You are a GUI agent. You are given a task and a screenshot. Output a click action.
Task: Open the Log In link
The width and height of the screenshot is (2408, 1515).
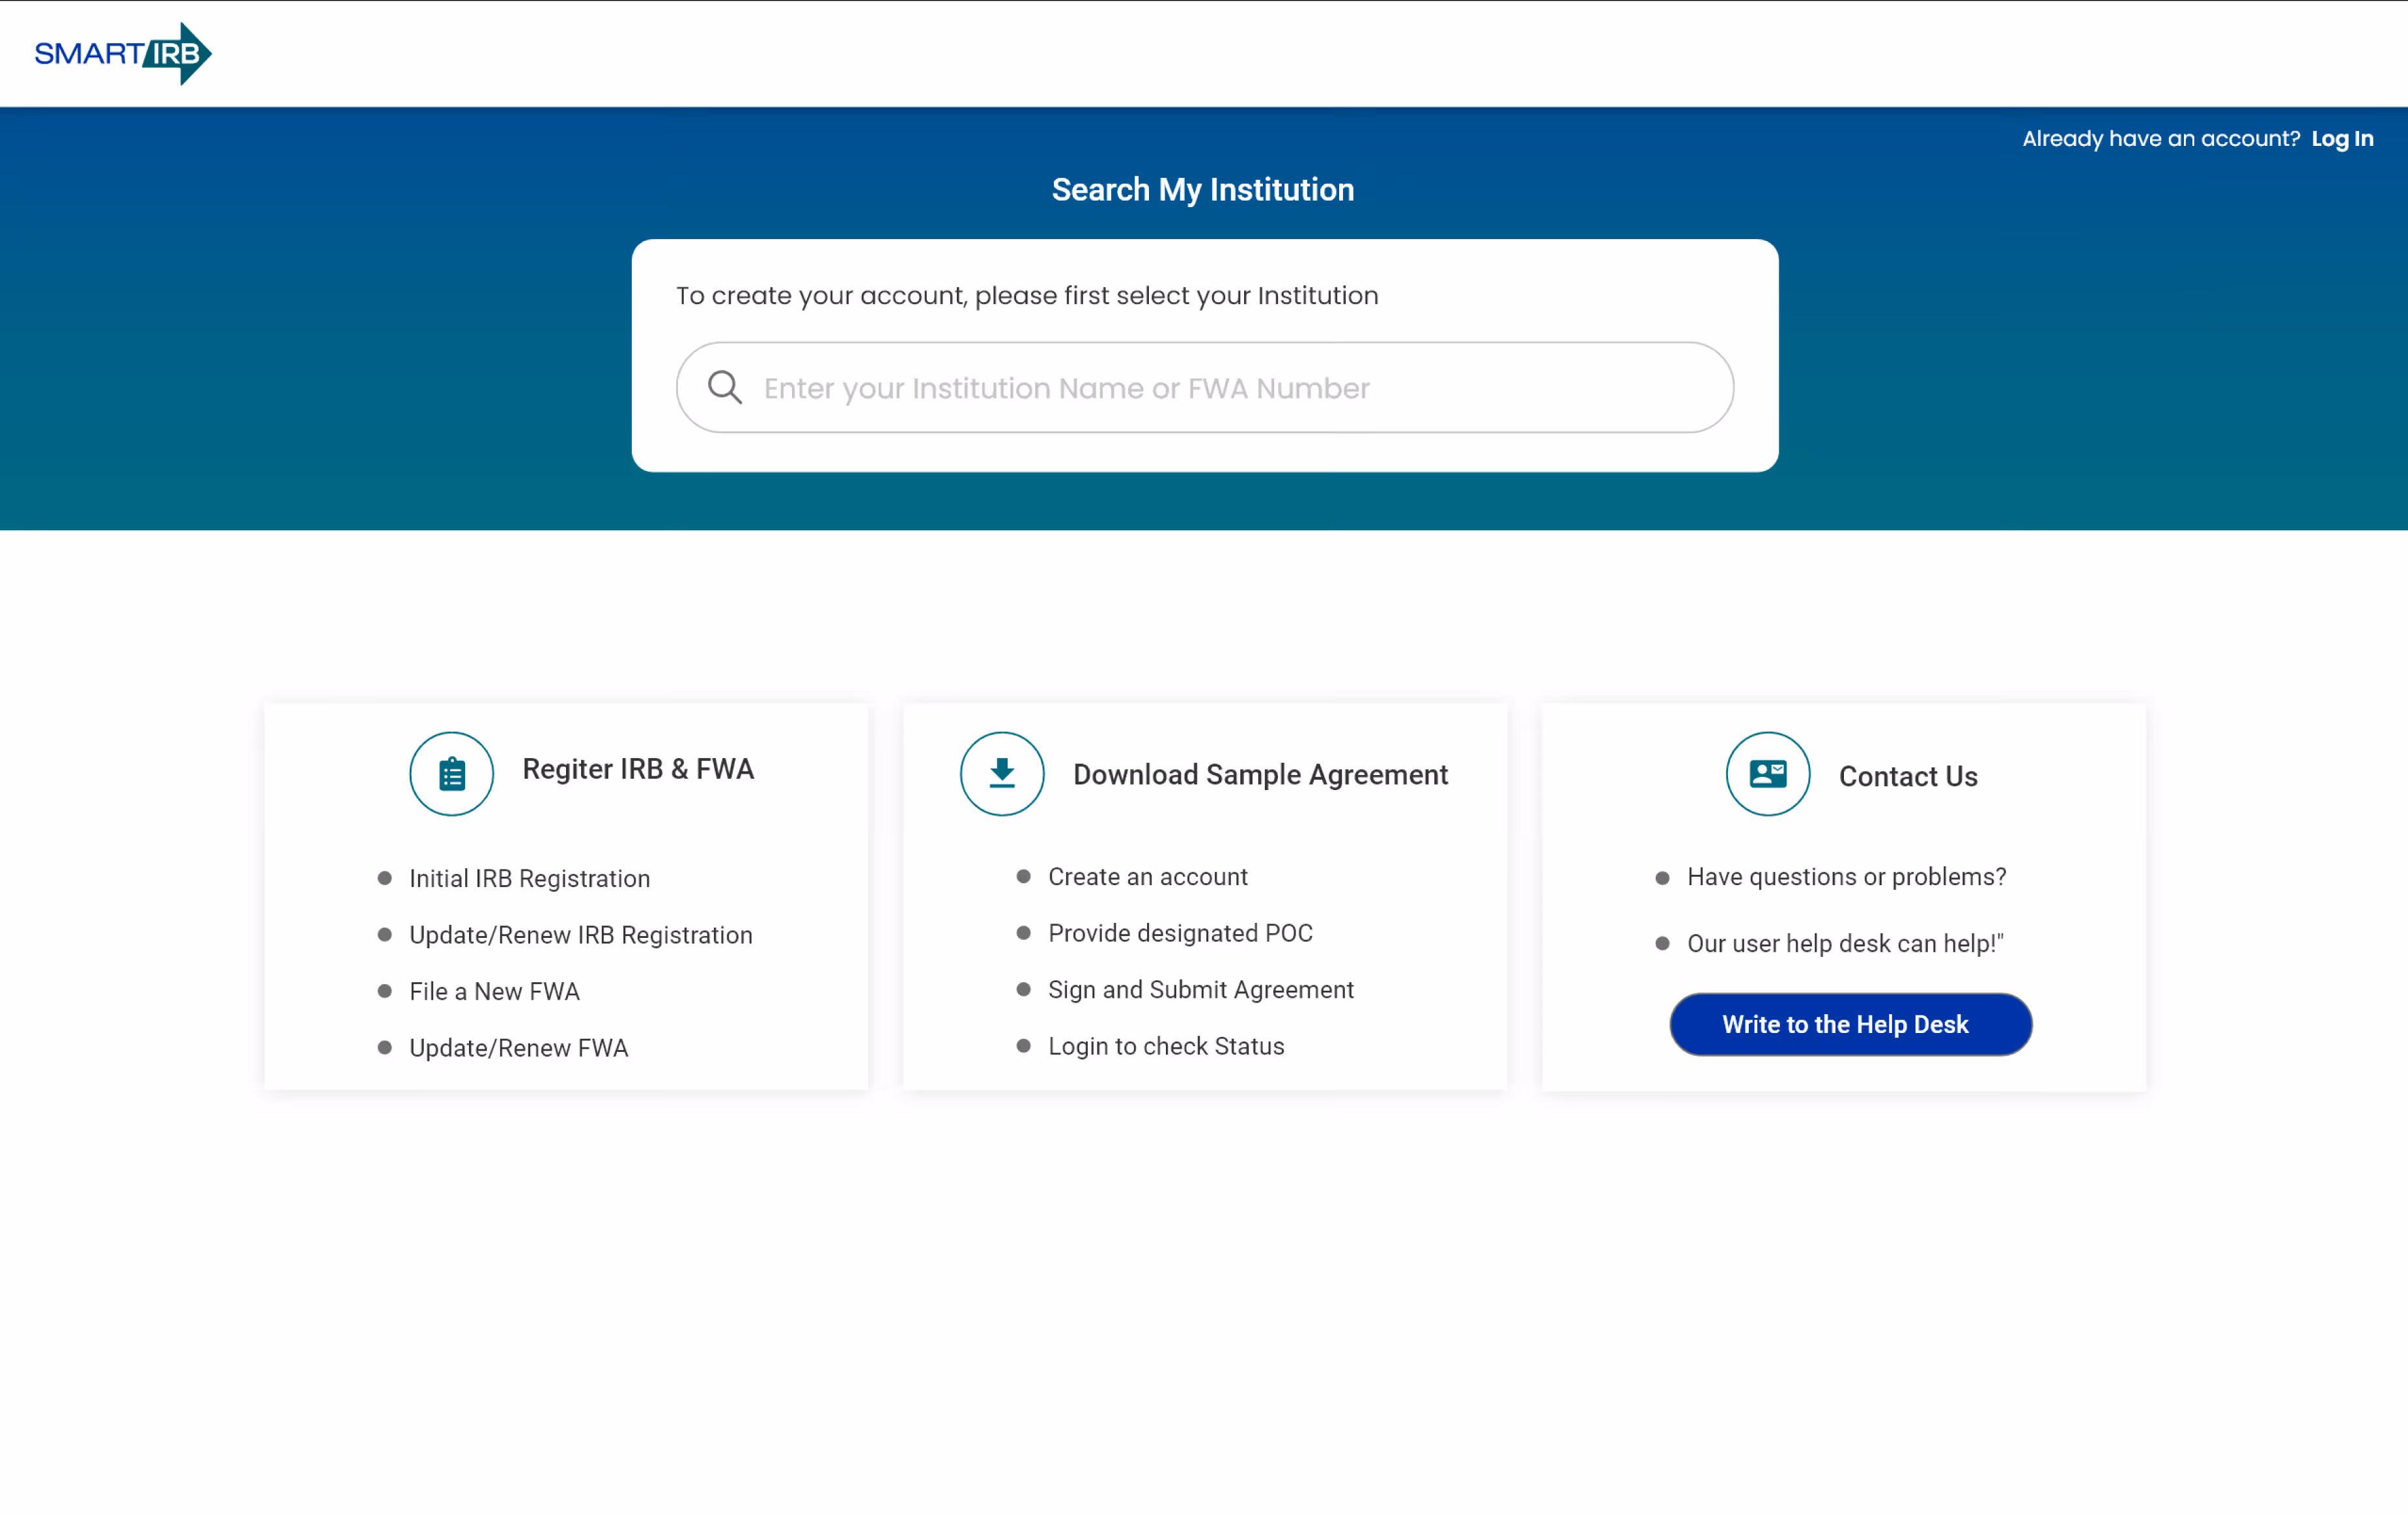2342,139
